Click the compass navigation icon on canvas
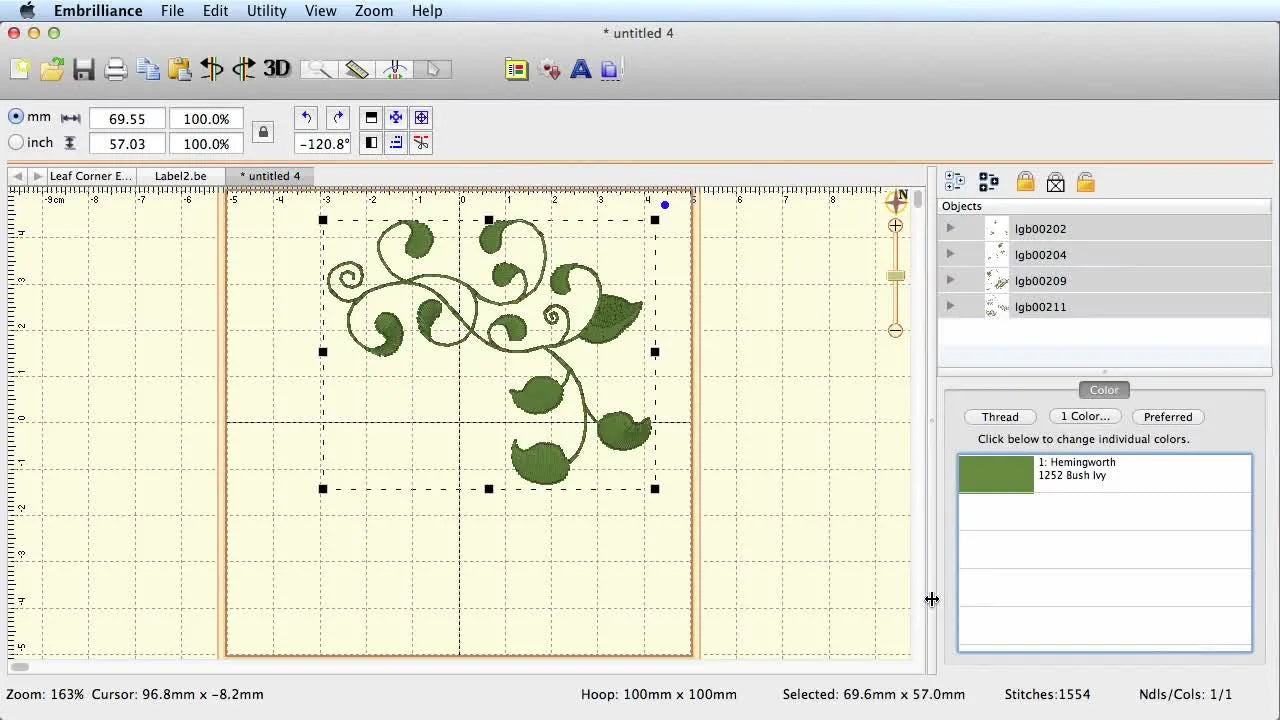The height and width of the screenshot is (720, 1280). point(896,201)
